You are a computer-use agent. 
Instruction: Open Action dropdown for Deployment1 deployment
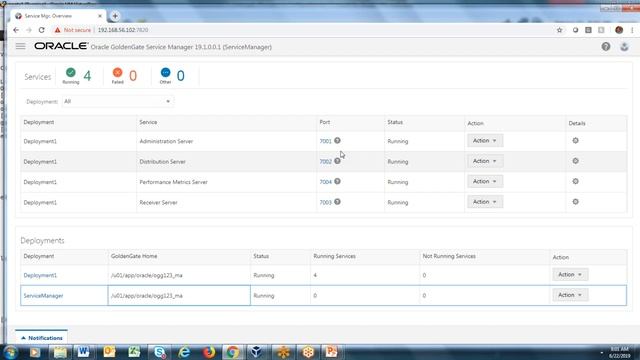[x=570, y=274]
